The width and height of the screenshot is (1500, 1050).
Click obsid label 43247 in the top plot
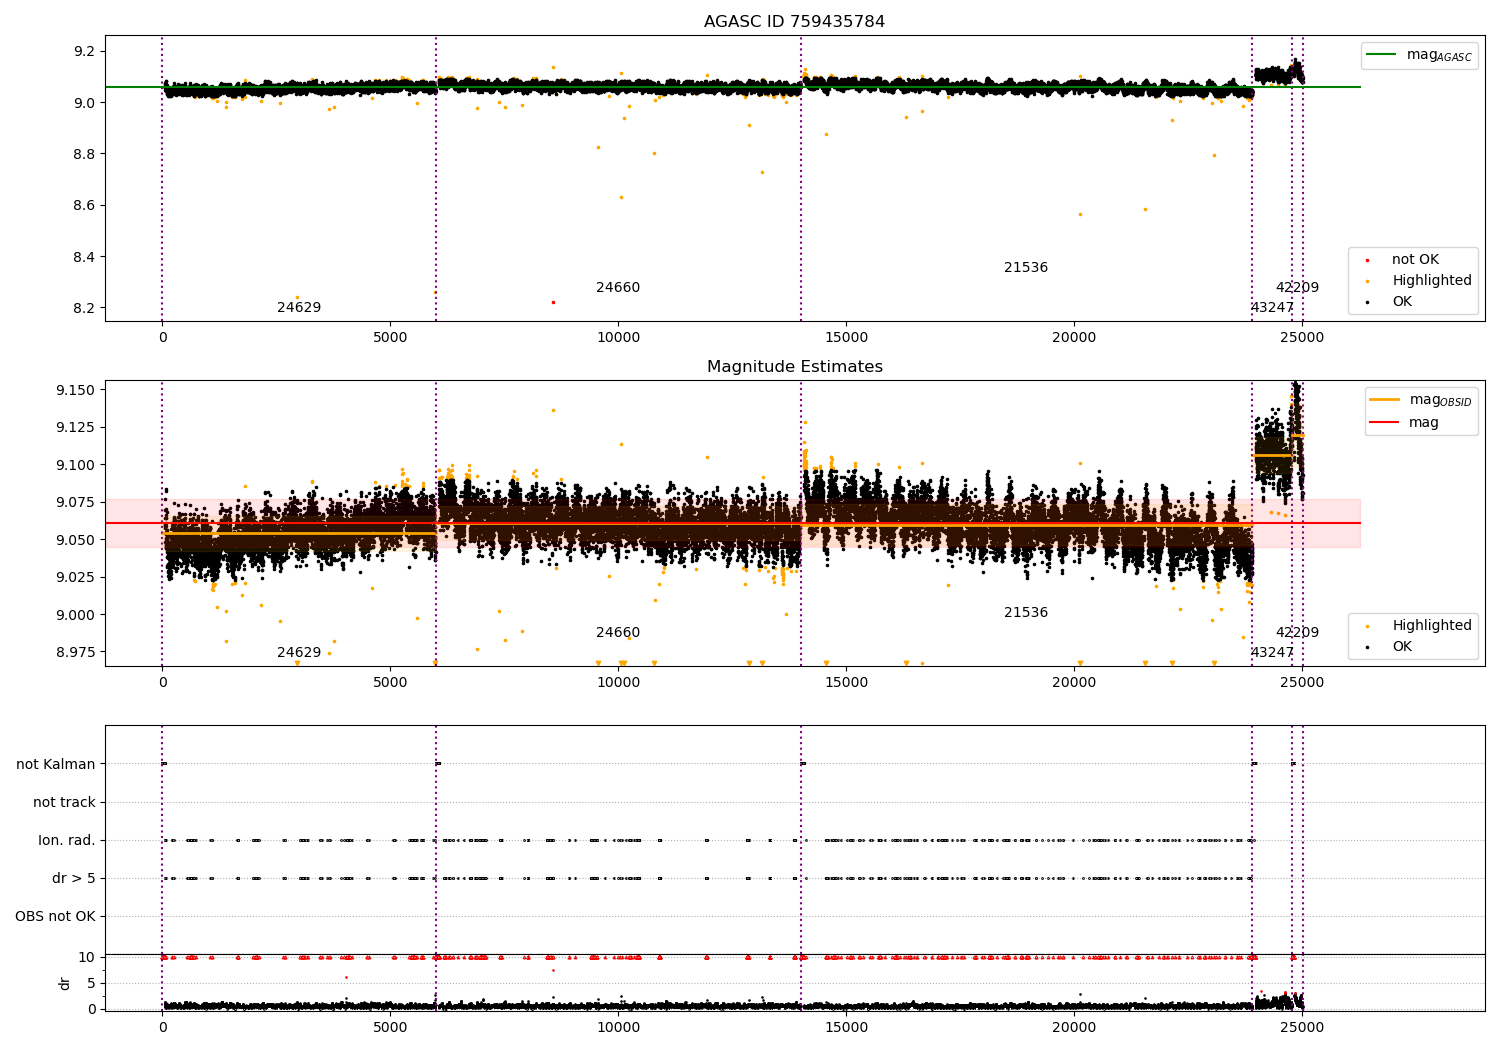1272,308
